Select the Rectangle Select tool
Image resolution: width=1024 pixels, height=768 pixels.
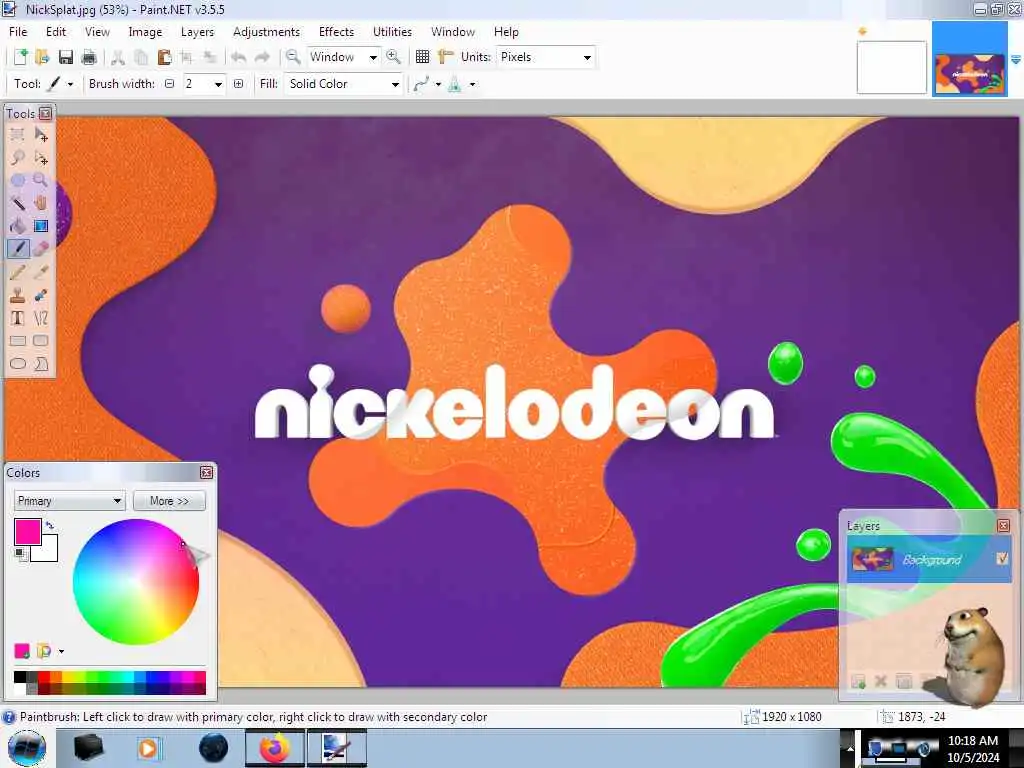pyautogui.click(x=18, y=135)
